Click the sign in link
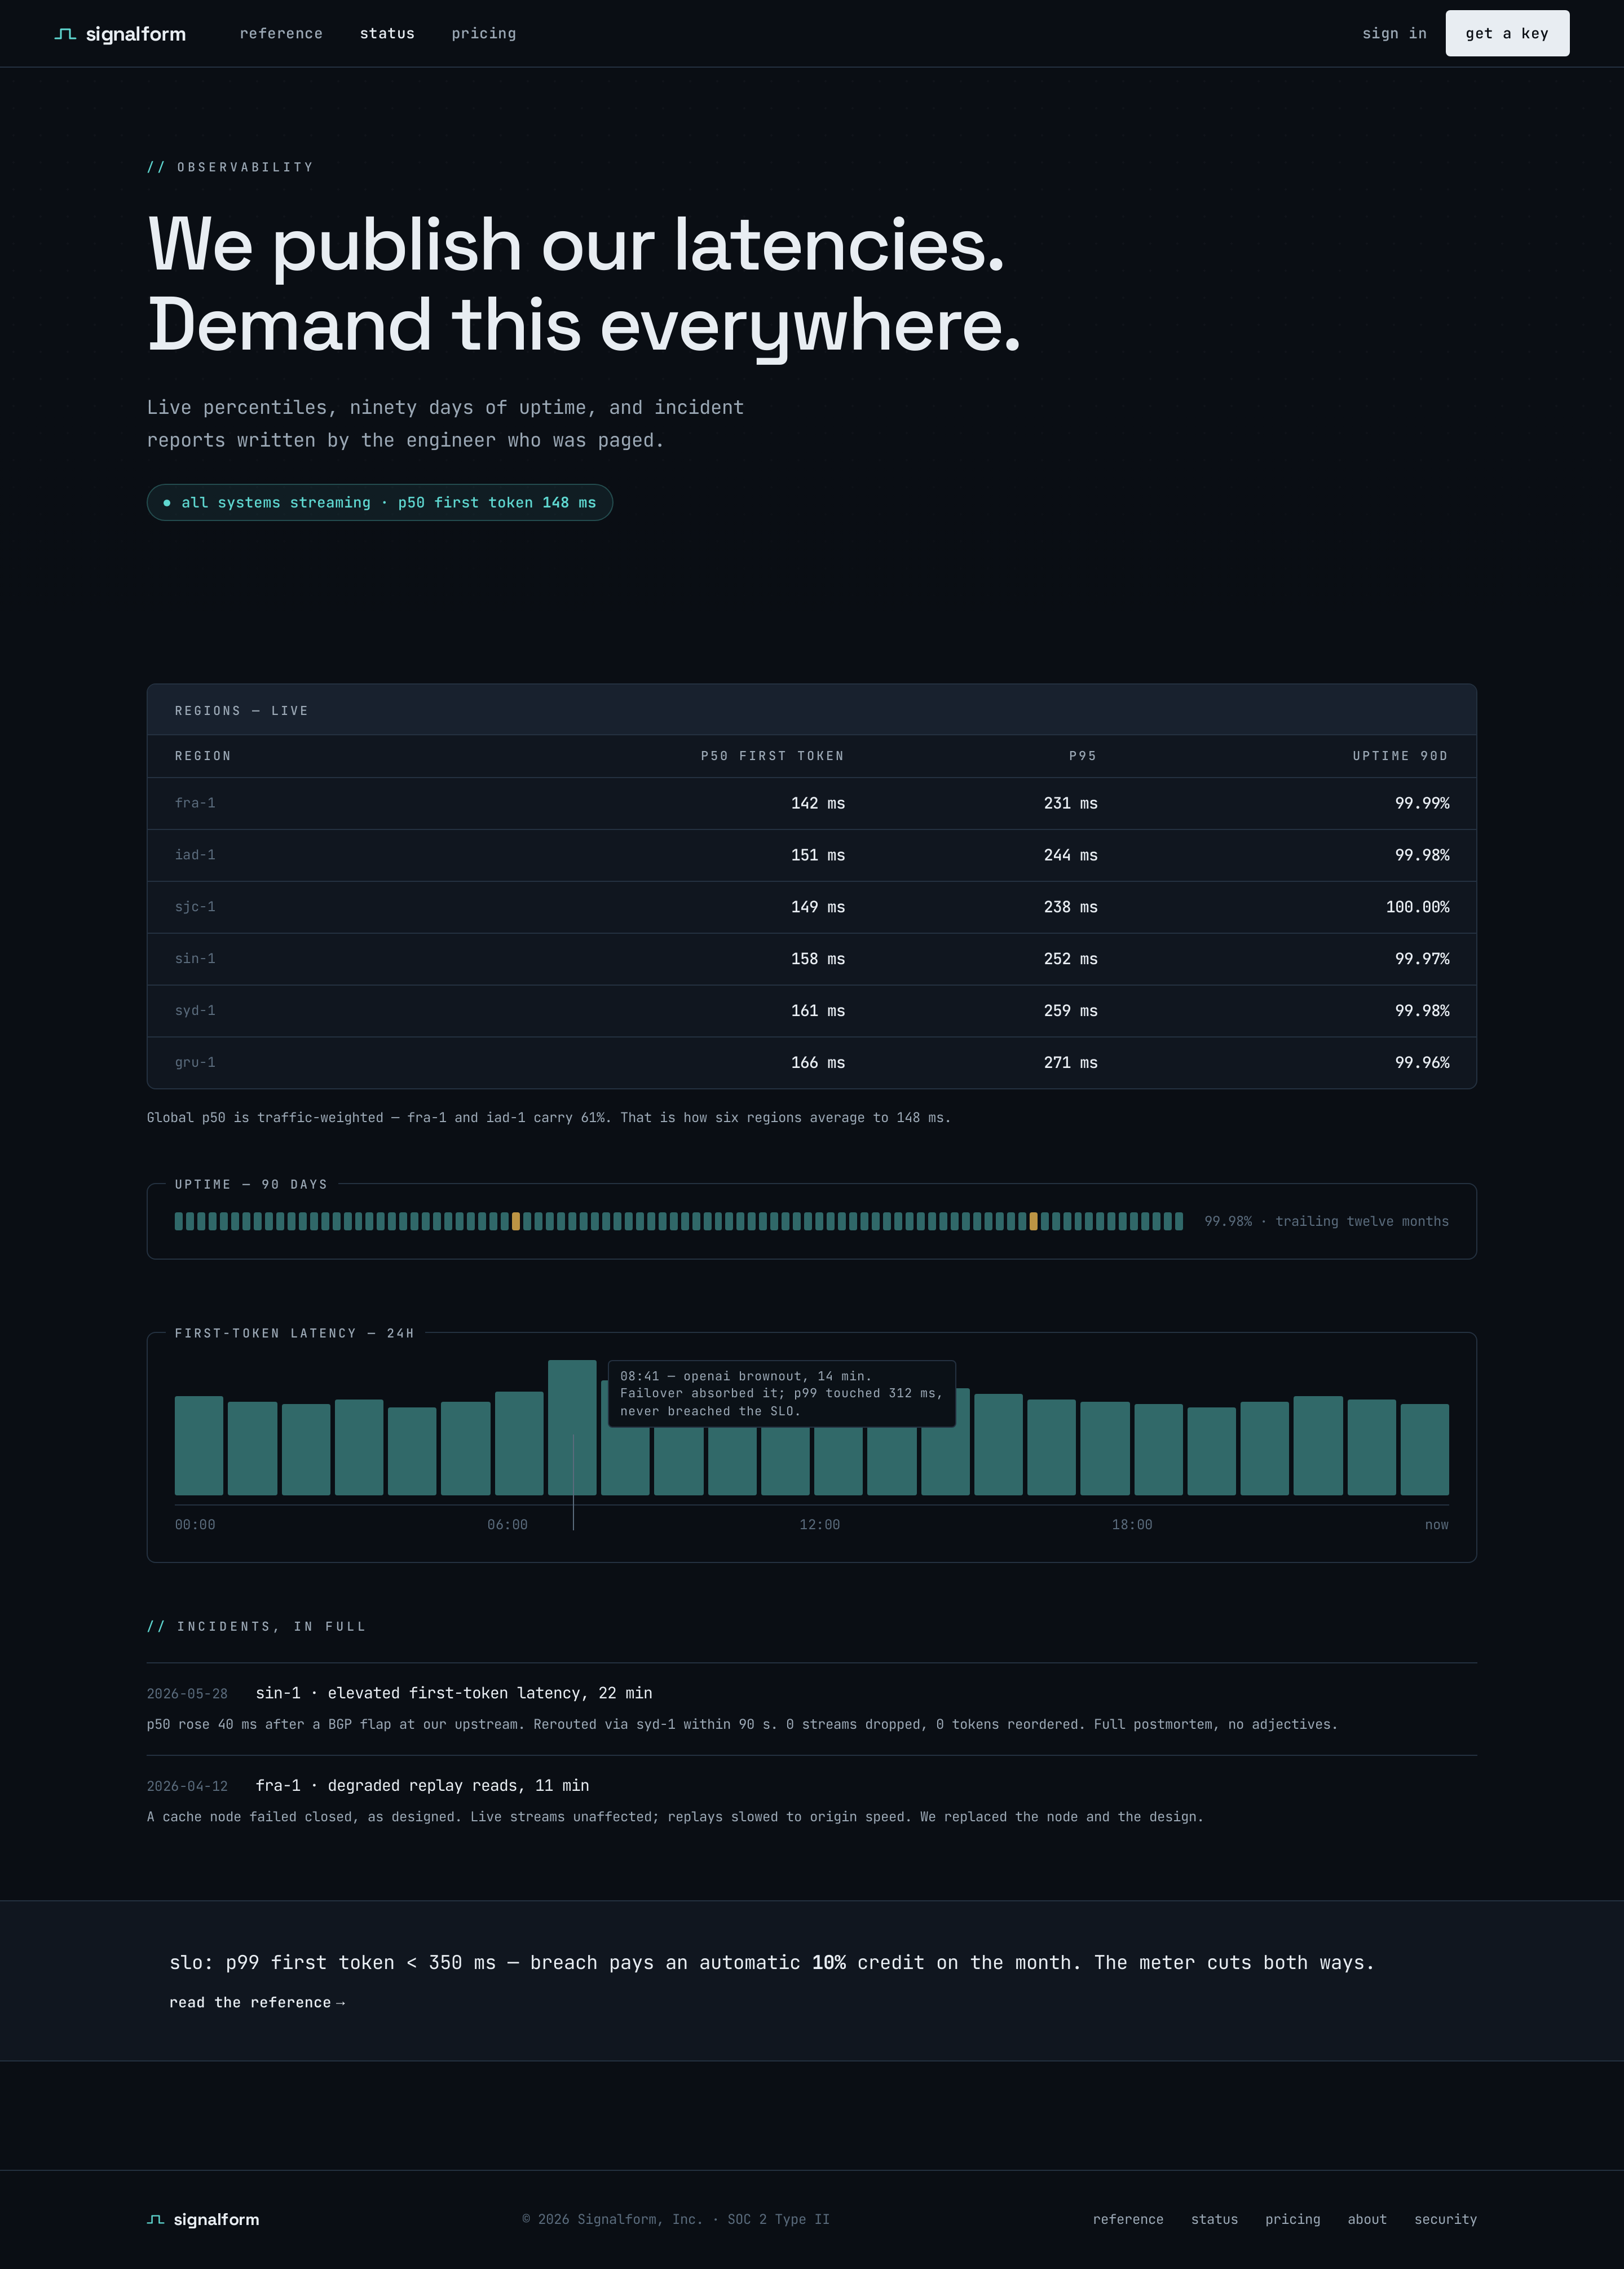This screenshot has height=2269, width=1624. click(1394, 33)
